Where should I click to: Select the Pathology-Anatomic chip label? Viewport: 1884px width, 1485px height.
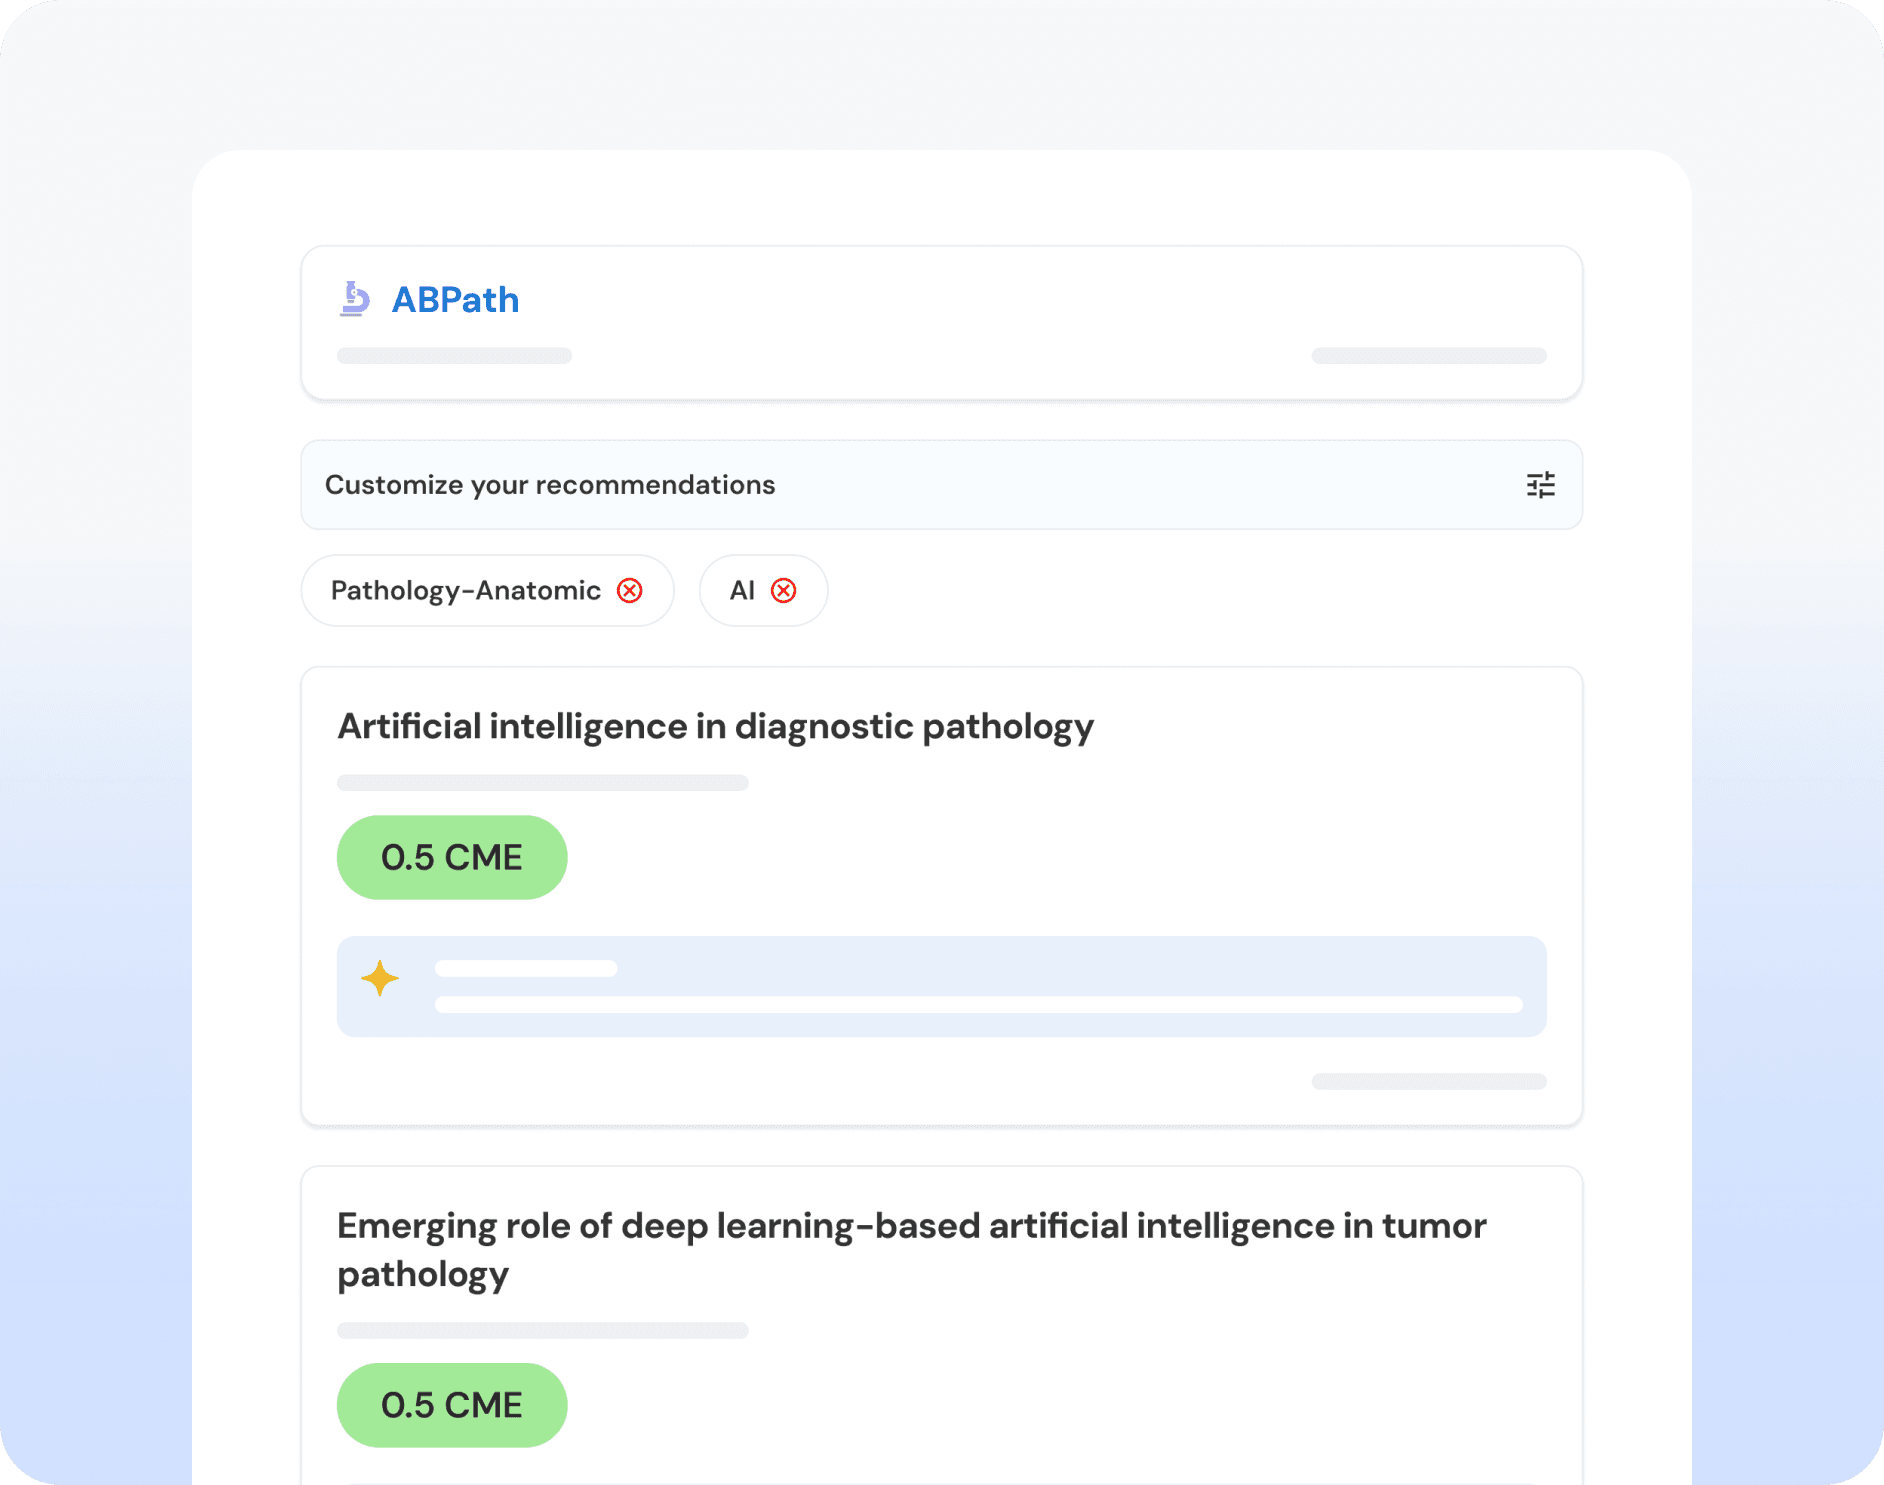tap(465, 591)
